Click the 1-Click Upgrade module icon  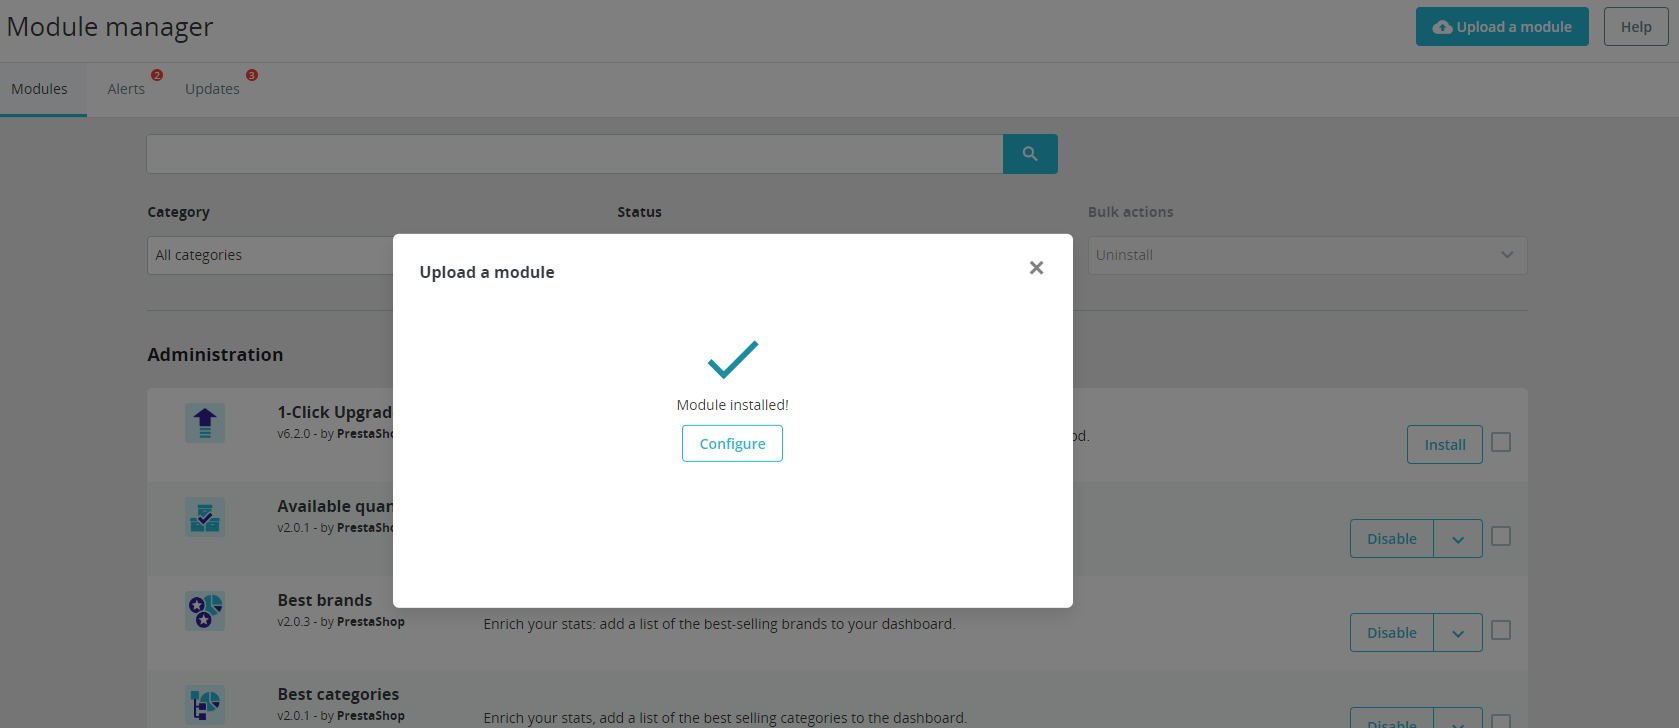coord(205,423)
